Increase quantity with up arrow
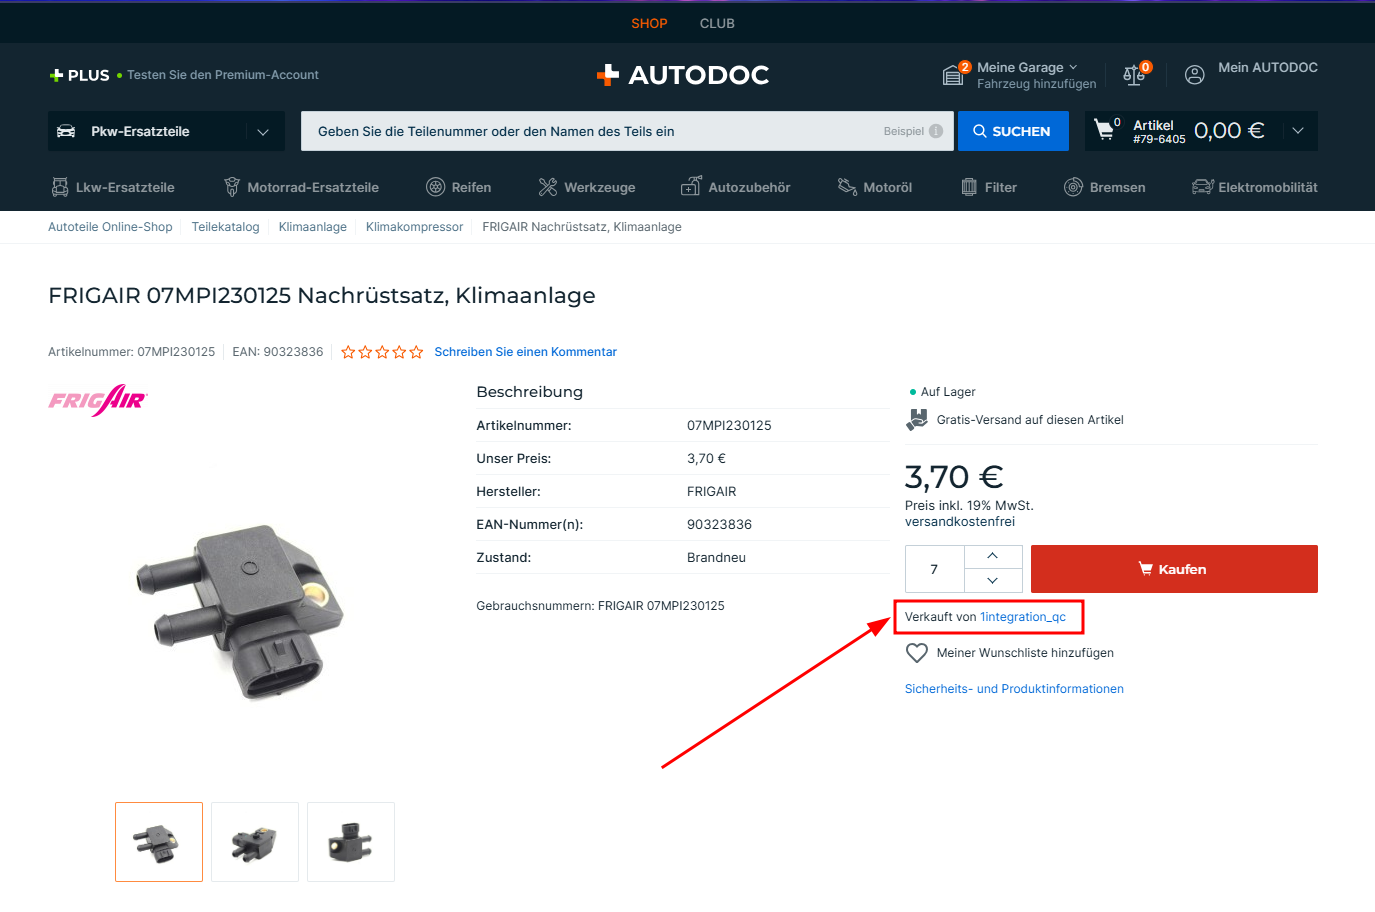 (992, 556)
